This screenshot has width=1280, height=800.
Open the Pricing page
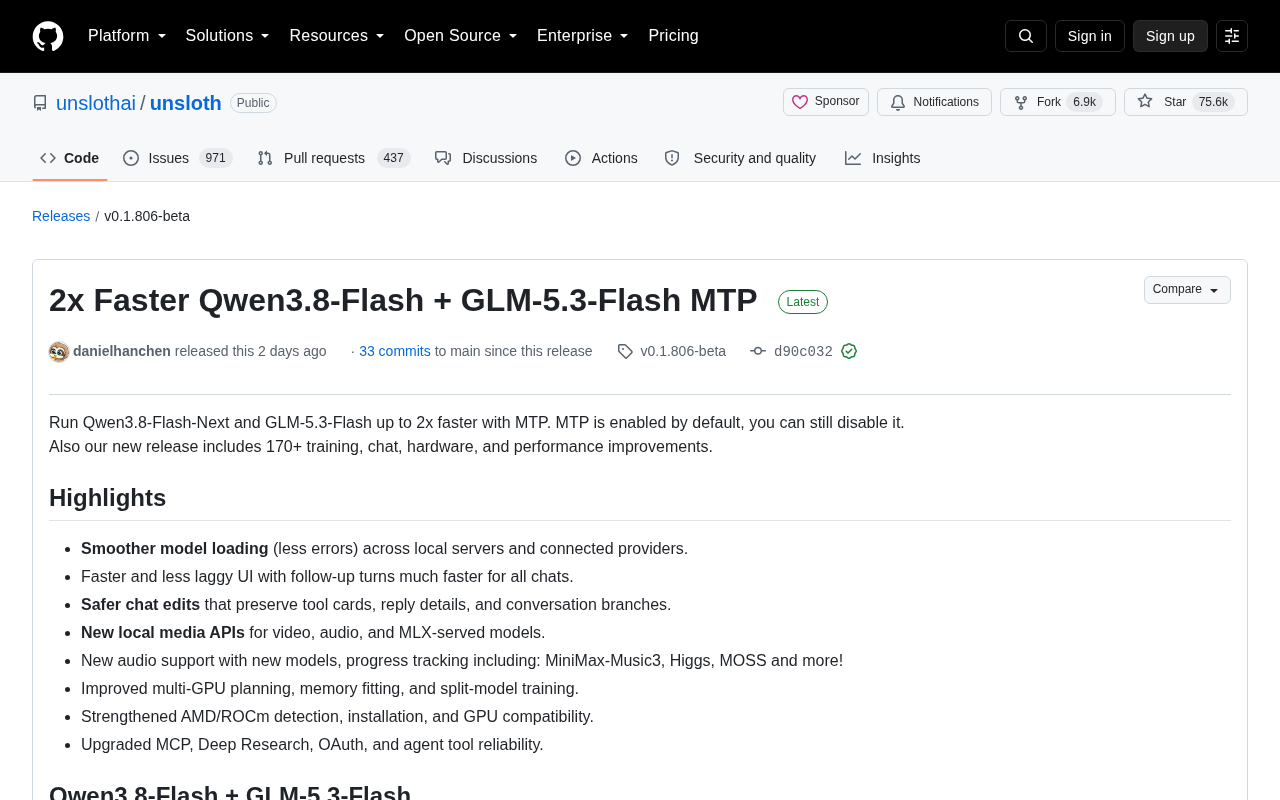pyautogui.click(x=674, y=36)
